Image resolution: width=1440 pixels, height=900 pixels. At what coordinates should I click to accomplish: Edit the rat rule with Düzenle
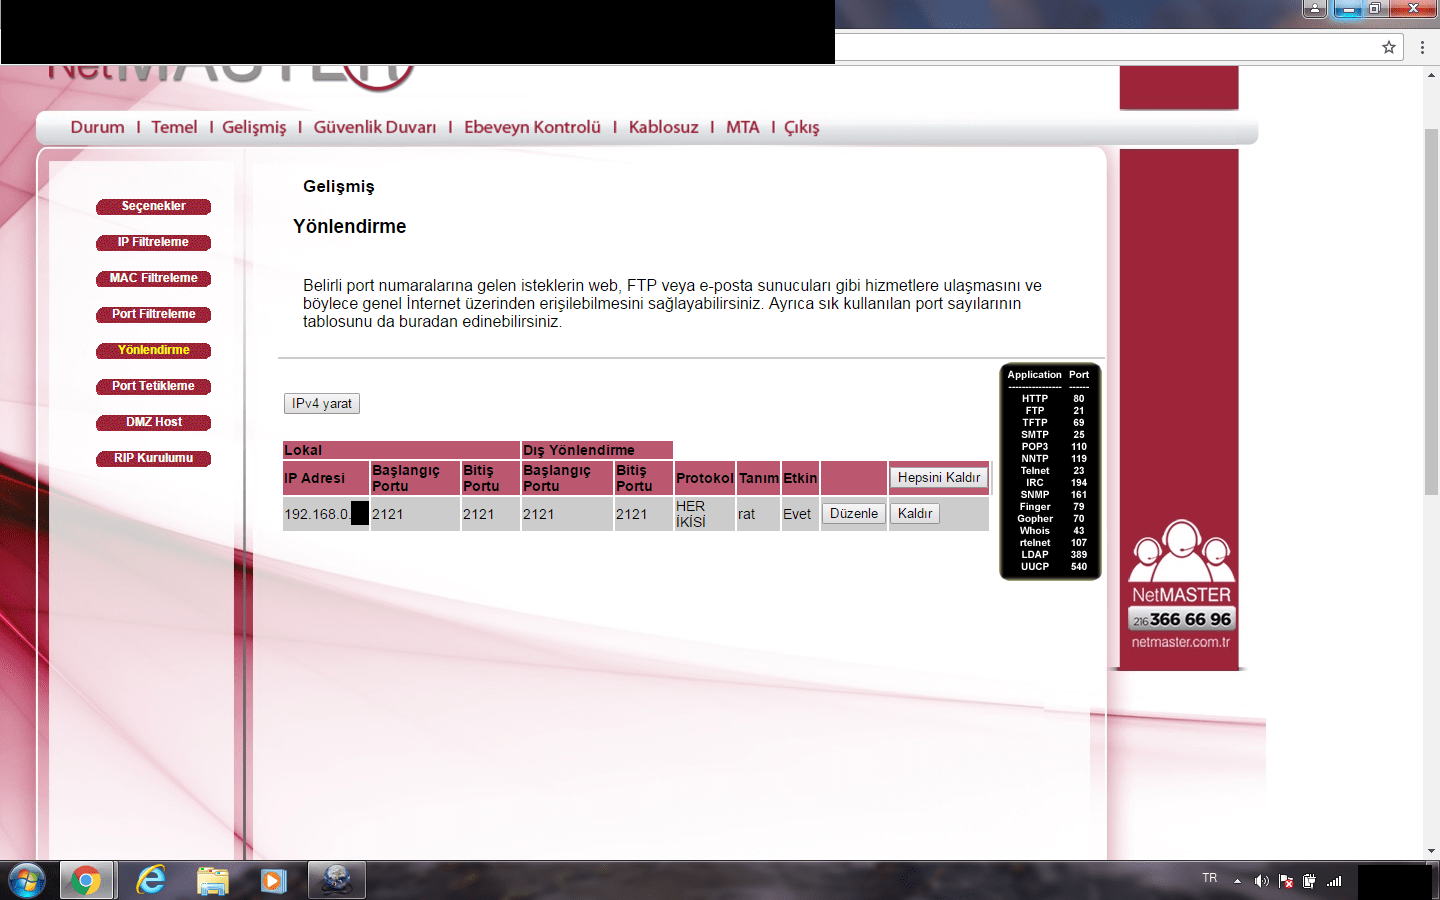854,513
